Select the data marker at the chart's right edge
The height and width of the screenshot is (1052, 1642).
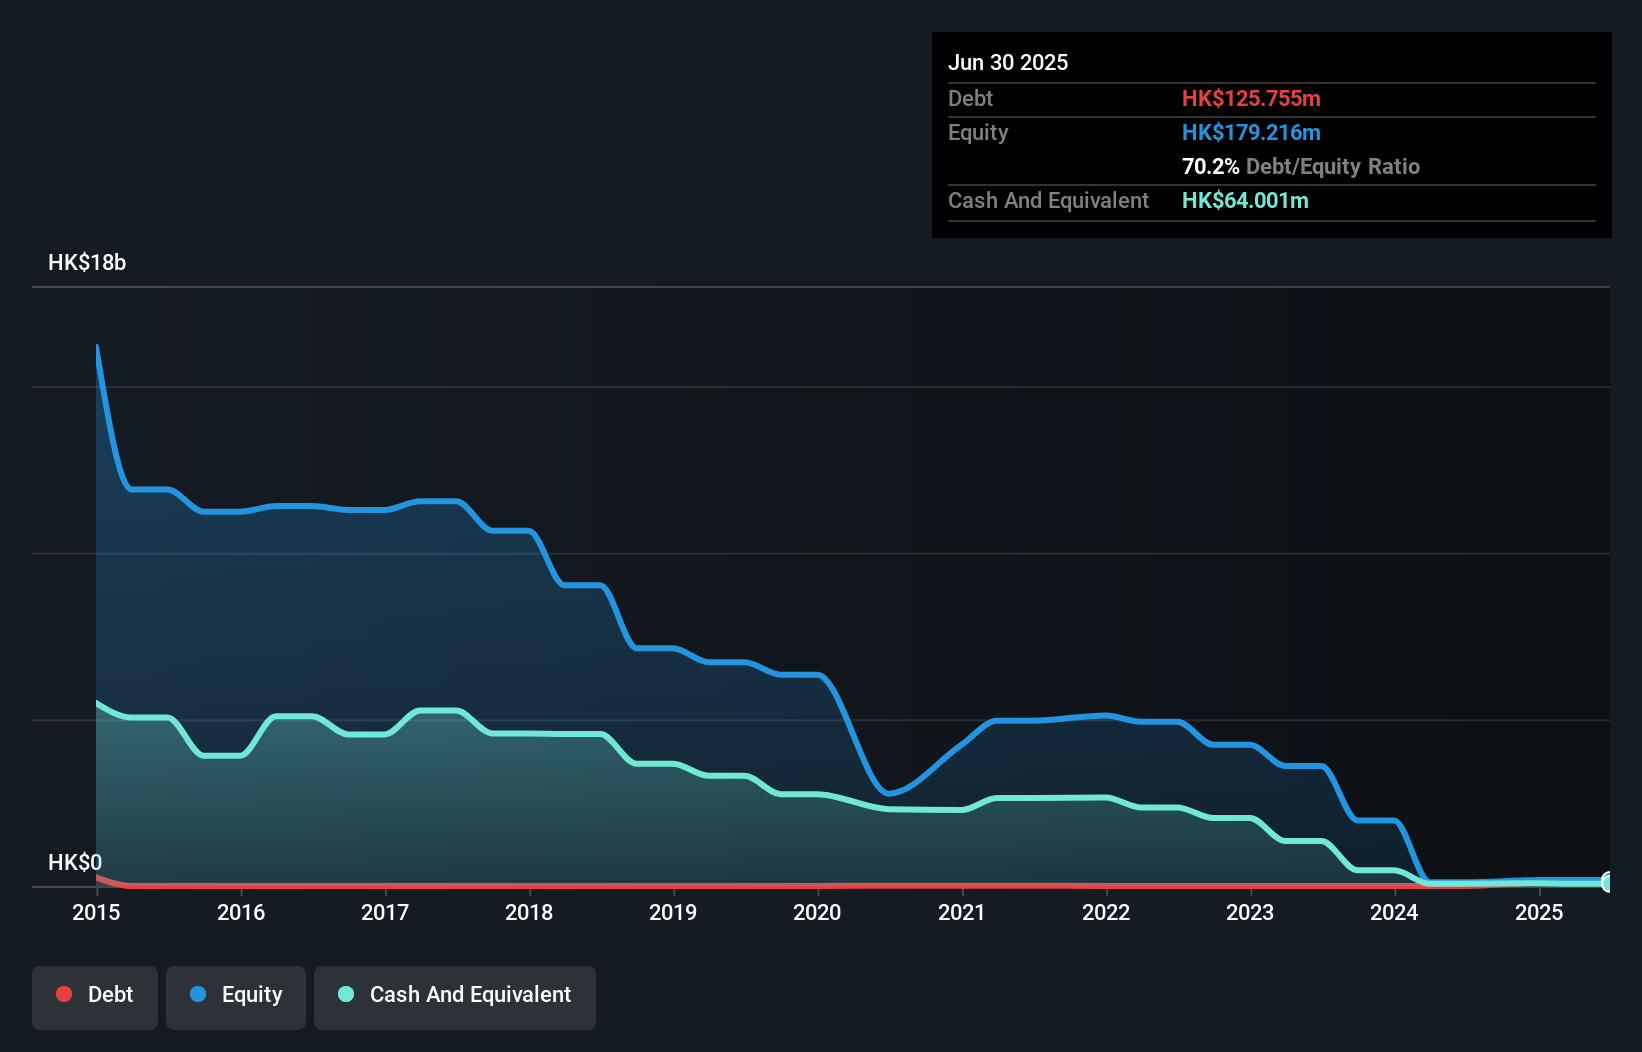click(x=1607, y=884)
